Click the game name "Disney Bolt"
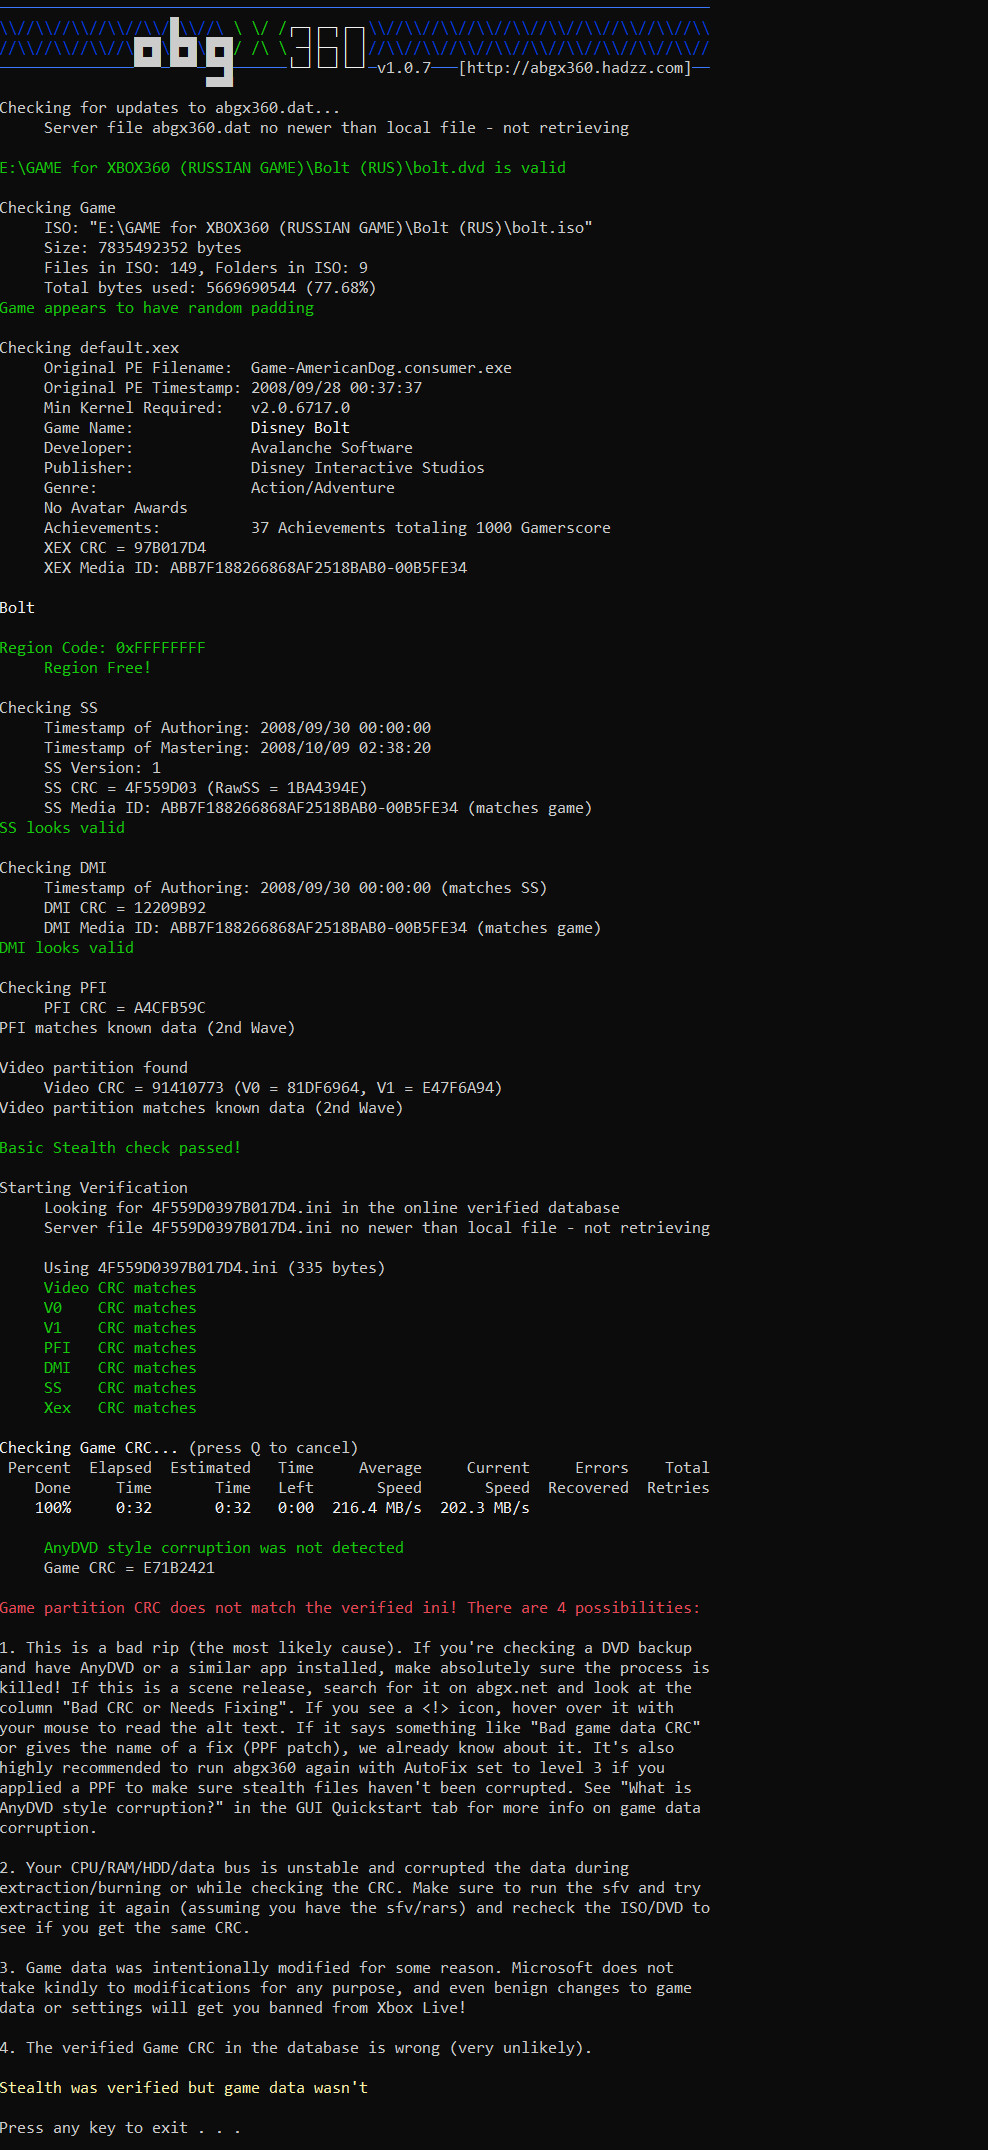 (300, 428)
